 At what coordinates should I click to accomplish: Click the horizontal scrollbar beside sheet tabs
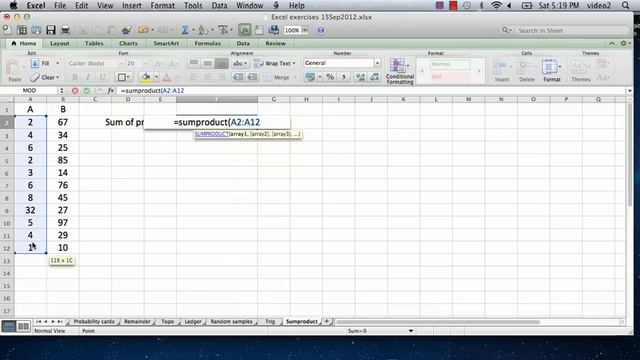pyautogui.click(x=438, y=322)
